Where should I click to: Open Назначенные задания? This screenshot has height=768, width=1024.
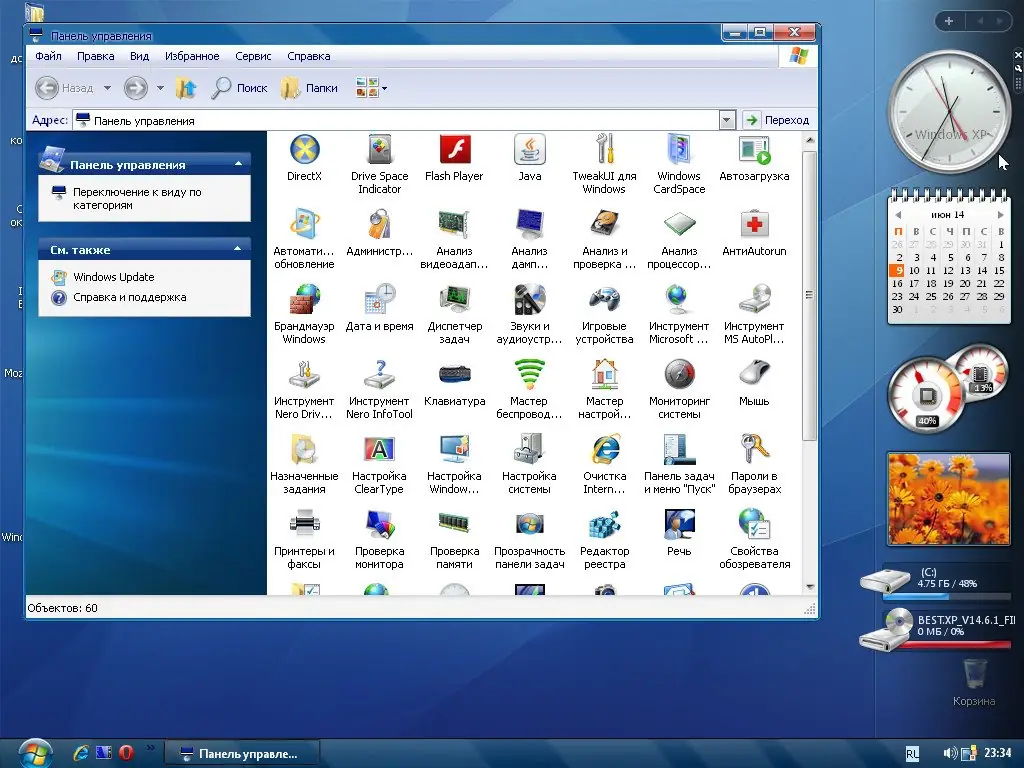pyautogui.click(x=304, y=464)
